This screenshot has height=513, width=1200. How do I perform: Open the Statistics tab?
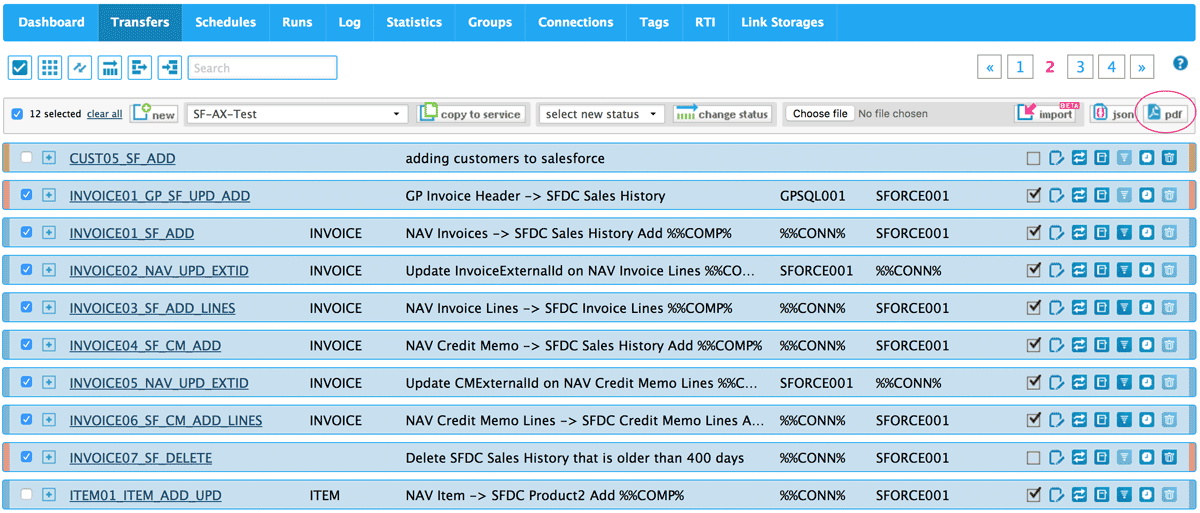click(414, 22)
